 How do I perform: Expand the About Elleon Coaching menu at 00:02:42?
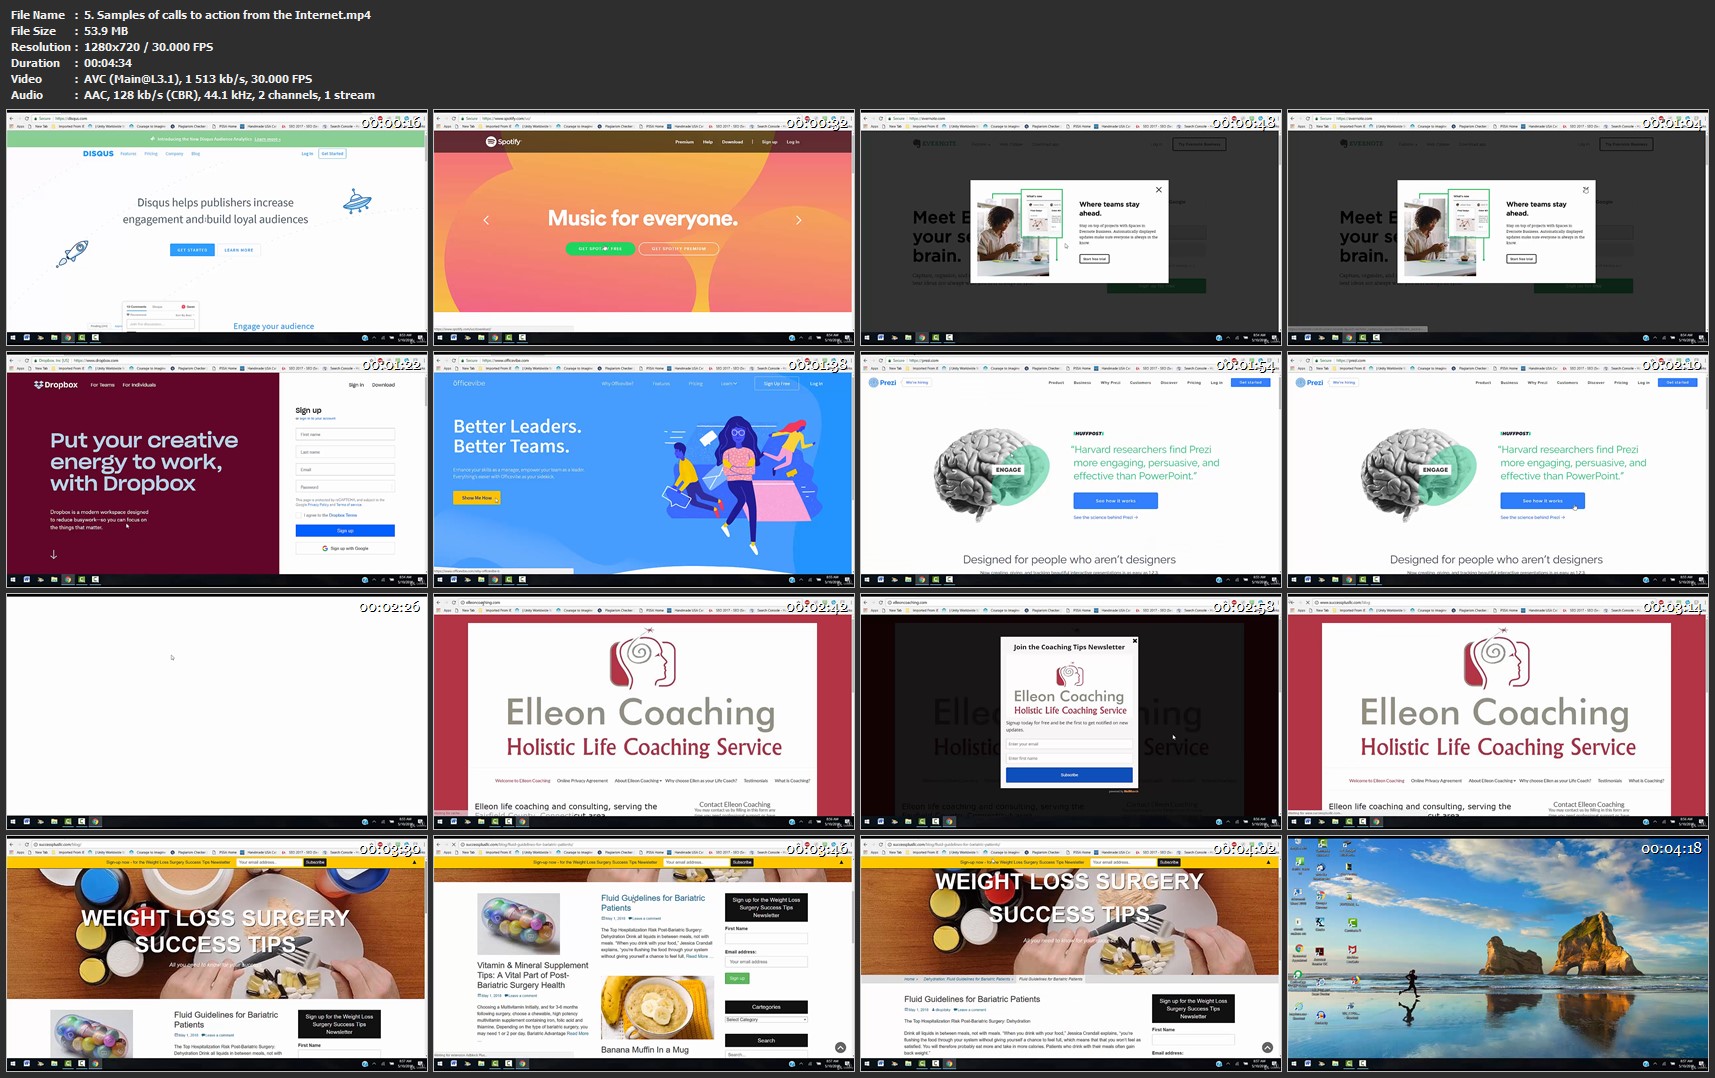coord(638,781)
